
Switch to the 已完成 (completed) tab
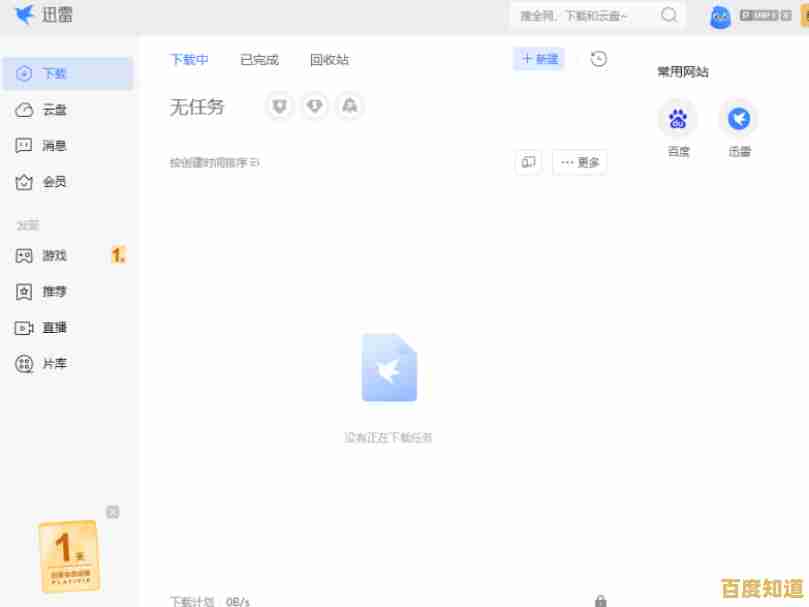(258, 59)
